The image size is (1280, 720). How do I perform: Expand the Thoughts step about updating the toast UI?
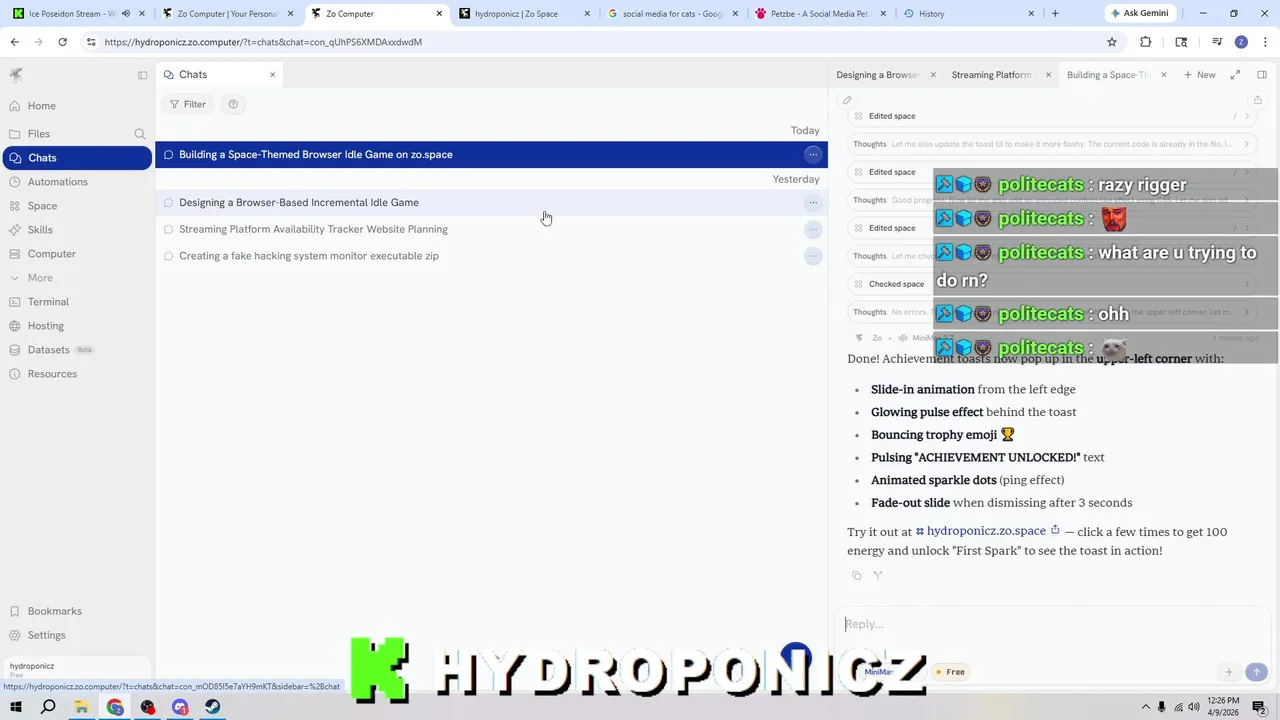1050,144
